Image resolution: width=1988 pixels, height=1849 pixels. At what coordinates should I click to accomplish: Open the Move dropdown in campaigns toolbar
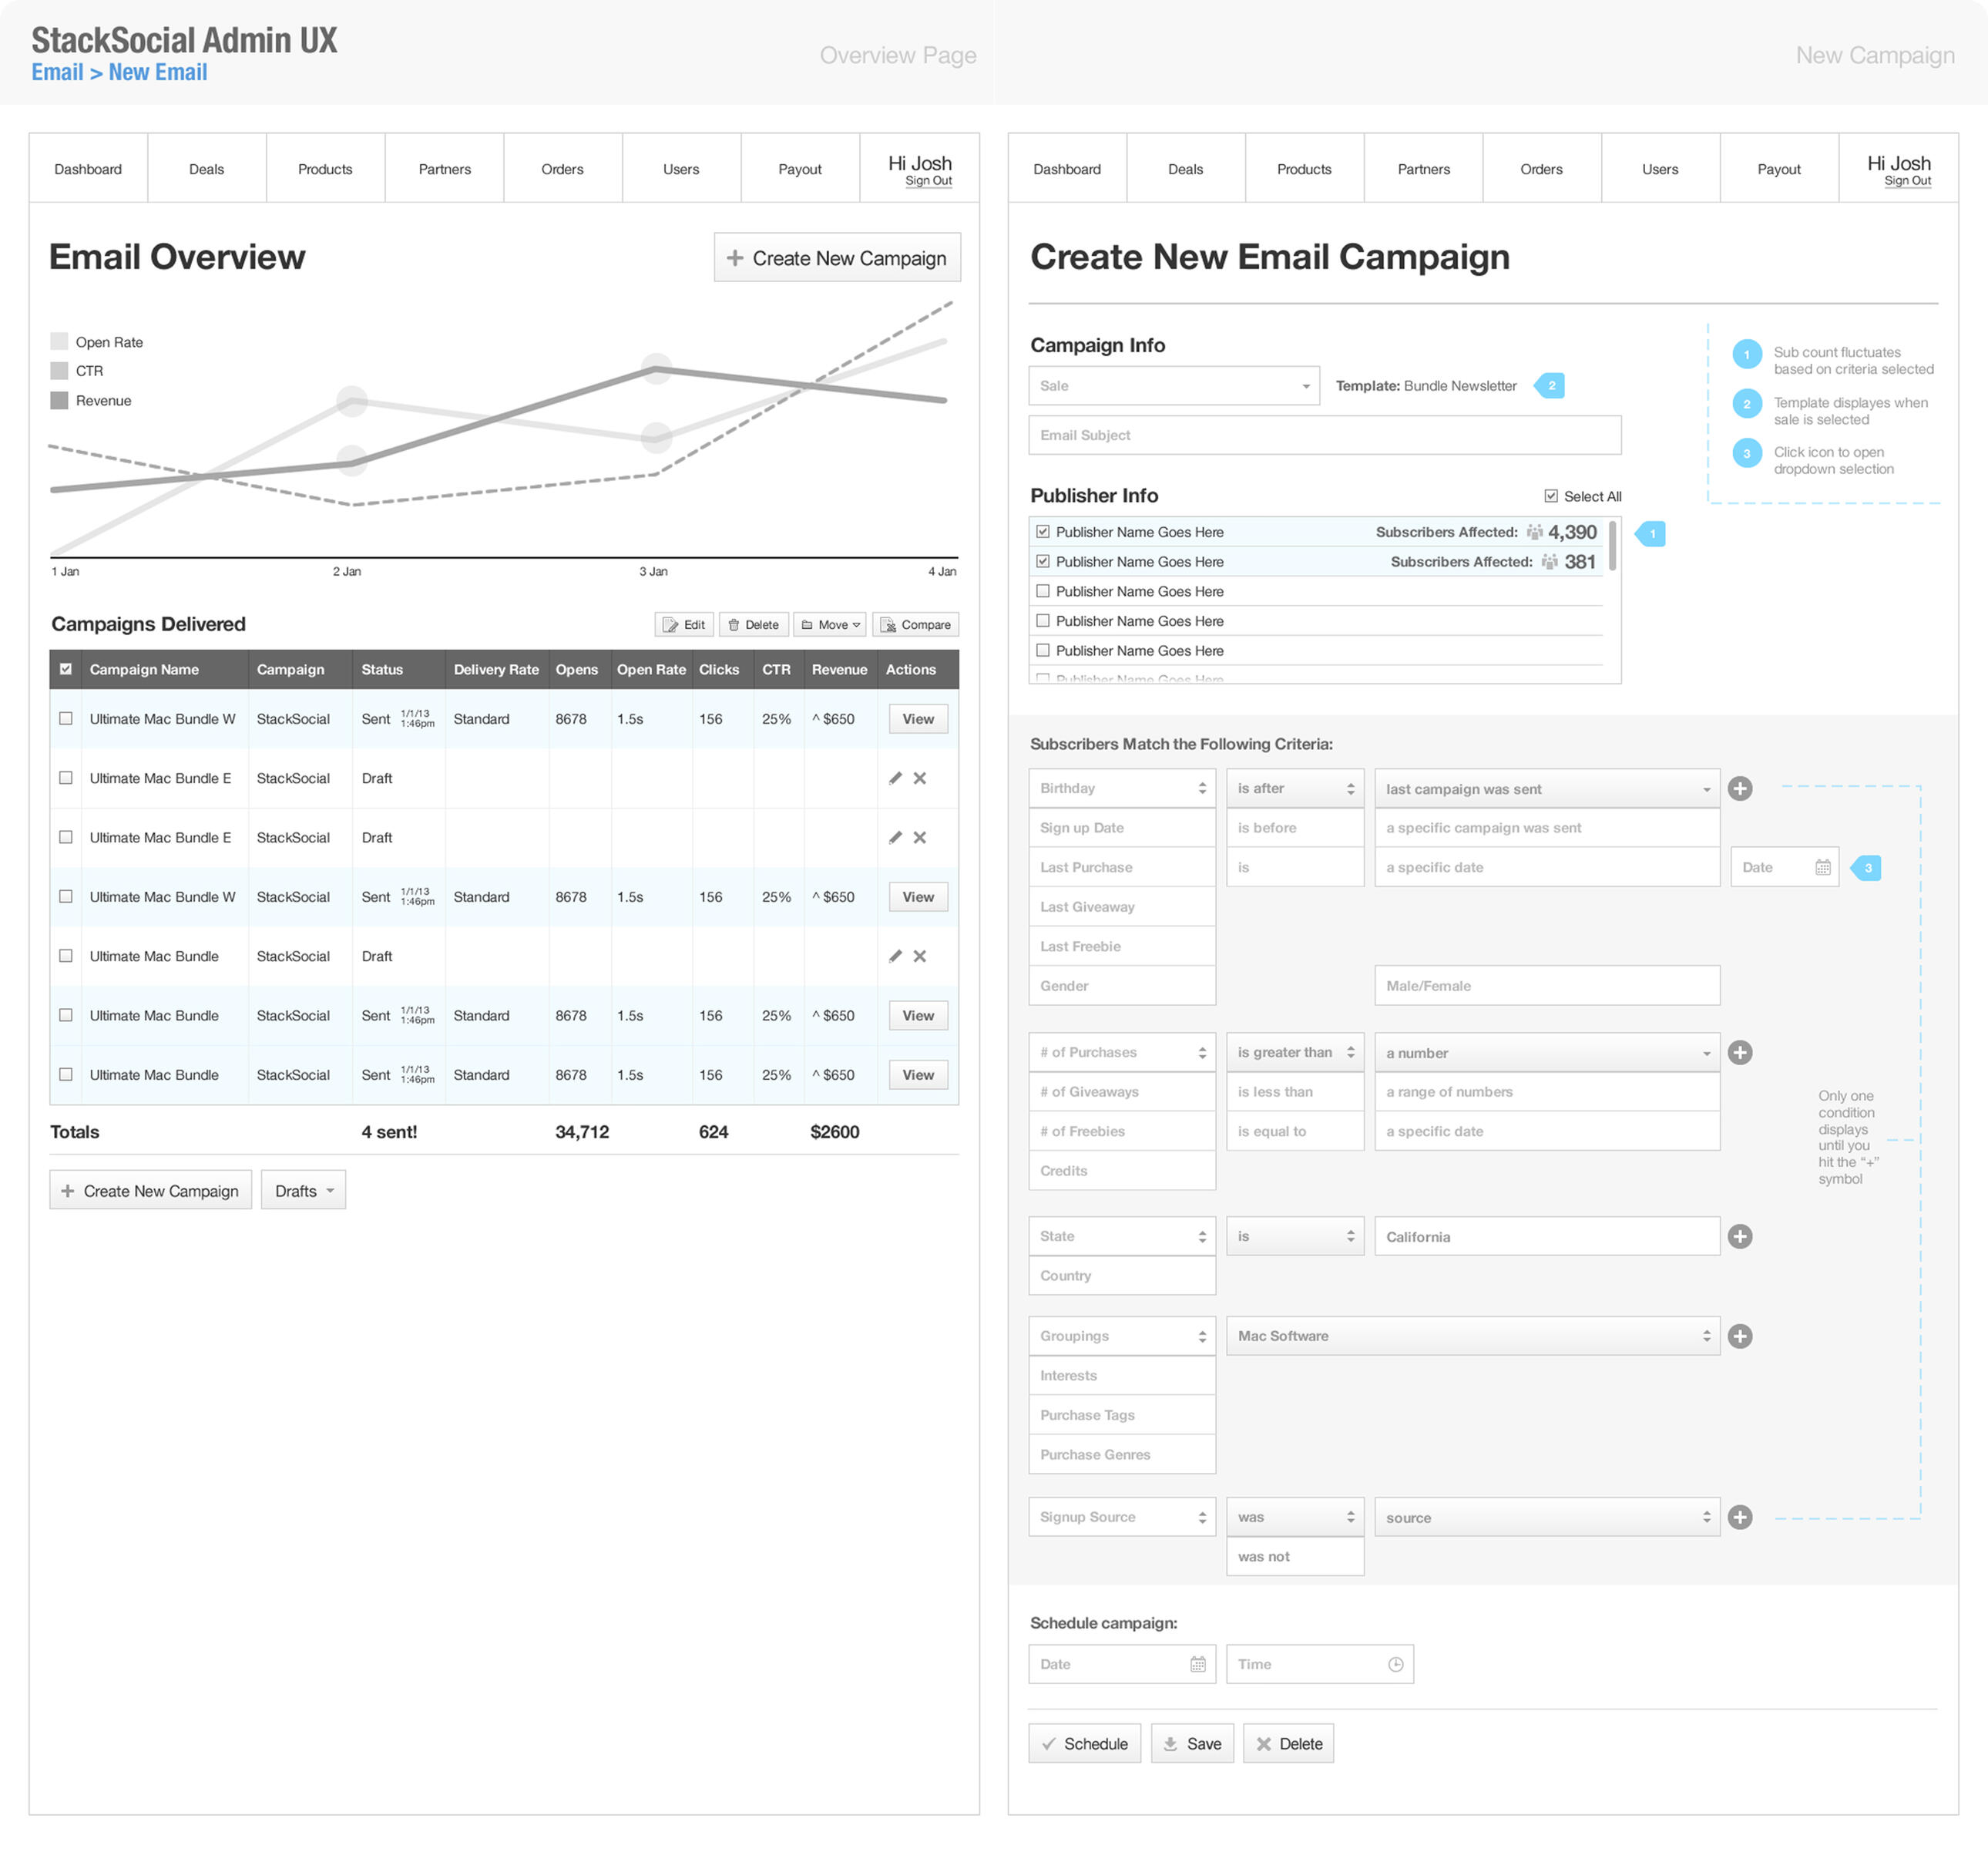click(x=830, y=624)
